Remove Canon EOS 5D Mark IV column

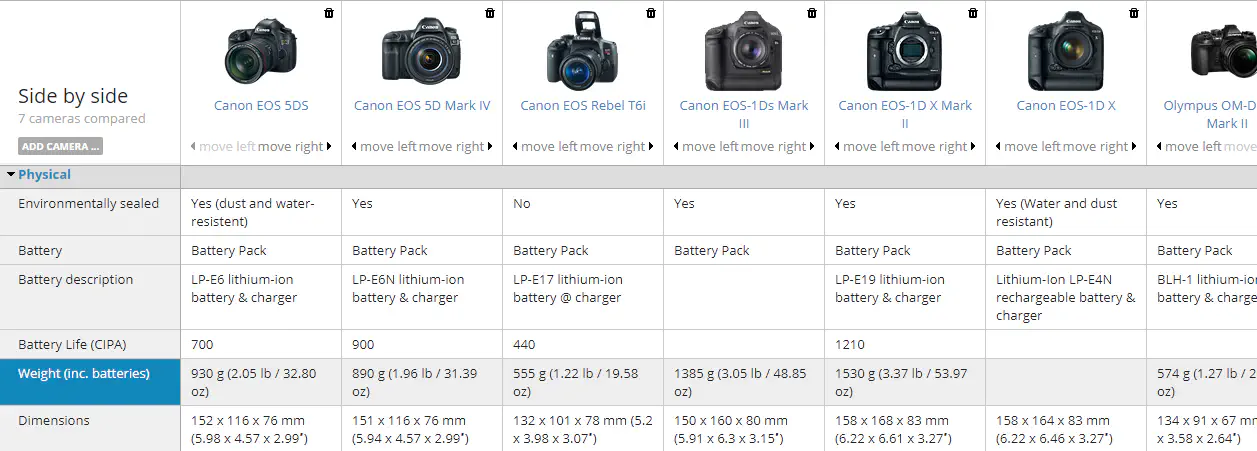coord(490,13)
